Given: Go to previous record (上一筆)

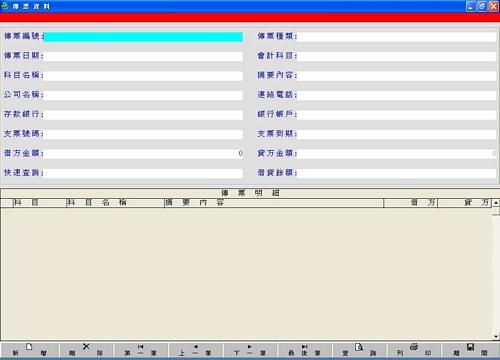Looking at the screenshot, I should pos(195,350).
